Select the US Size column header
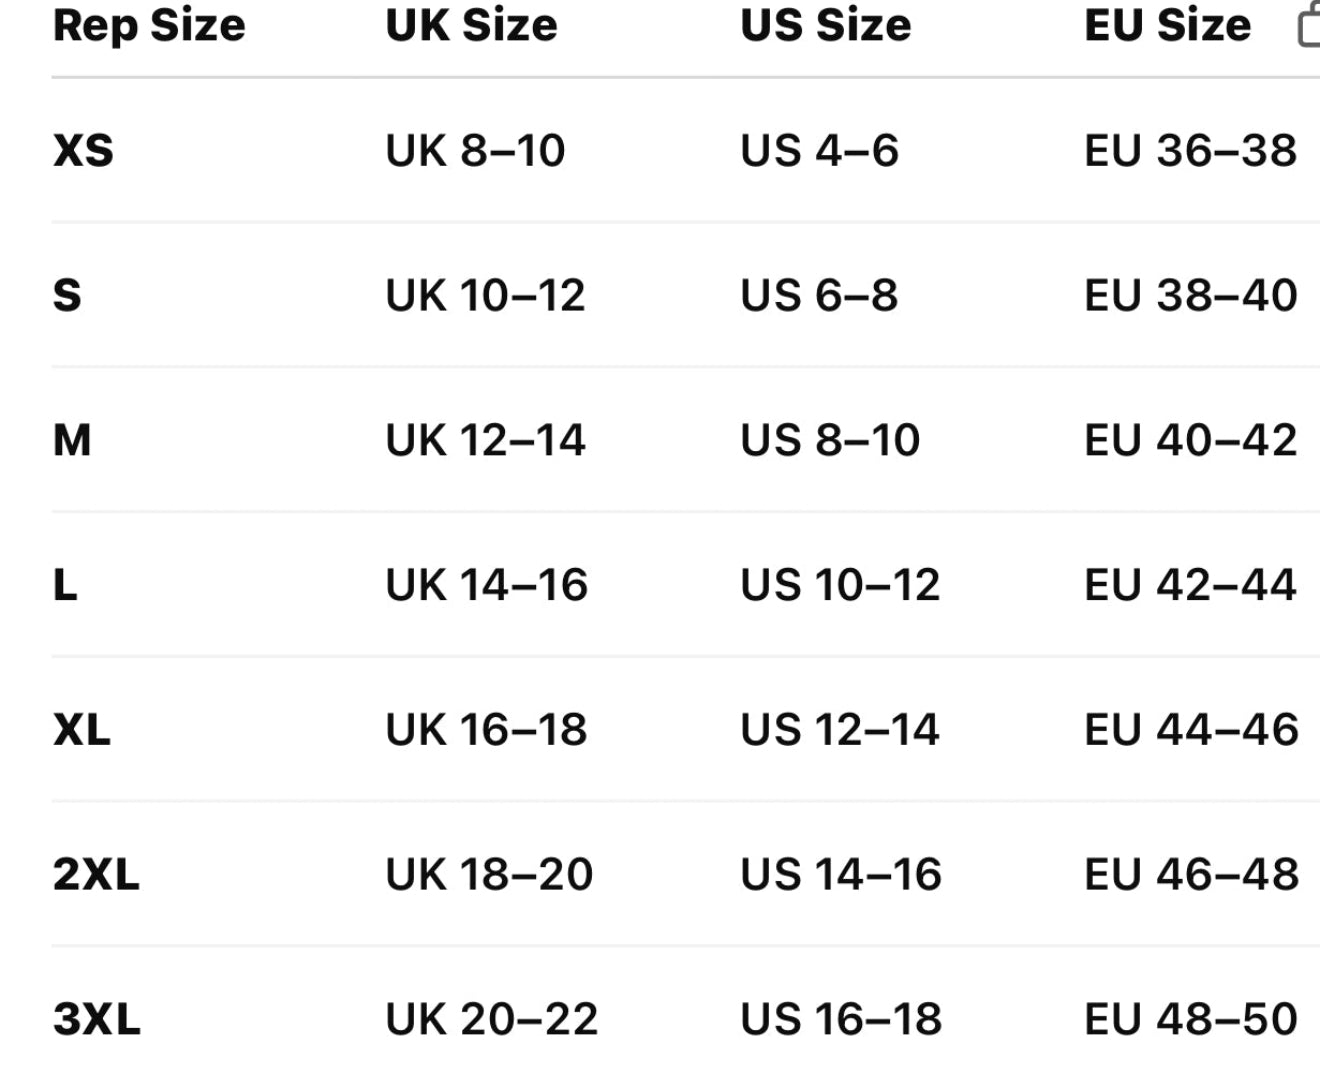This screenshot has width=1320, height=1077. point(825,25)
